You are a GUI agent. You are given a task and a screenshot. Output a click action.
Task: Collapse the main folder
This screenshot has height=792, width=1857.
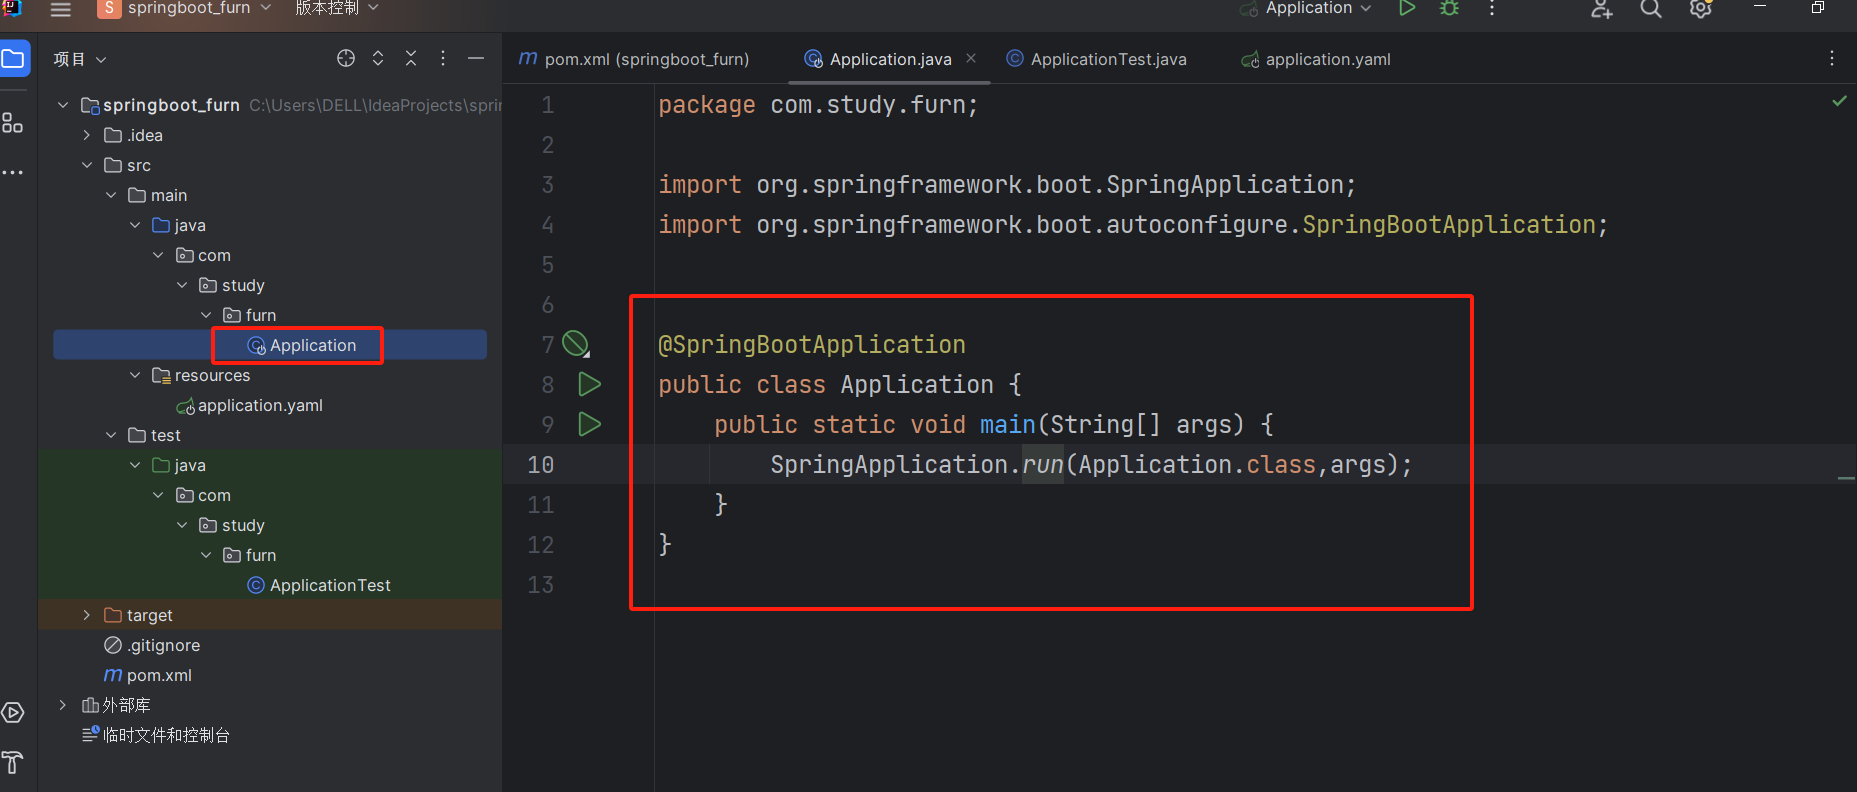[x=111, y=195]
